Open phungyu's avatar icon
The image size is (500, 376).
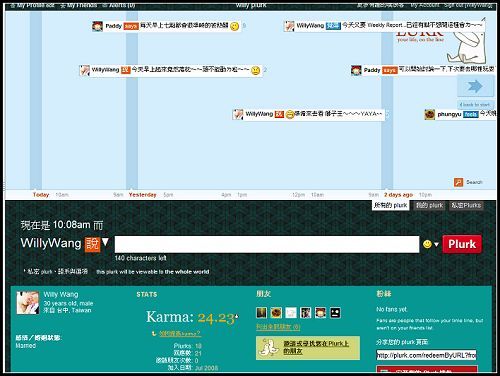pyautogui.click(x=430, y=114)
